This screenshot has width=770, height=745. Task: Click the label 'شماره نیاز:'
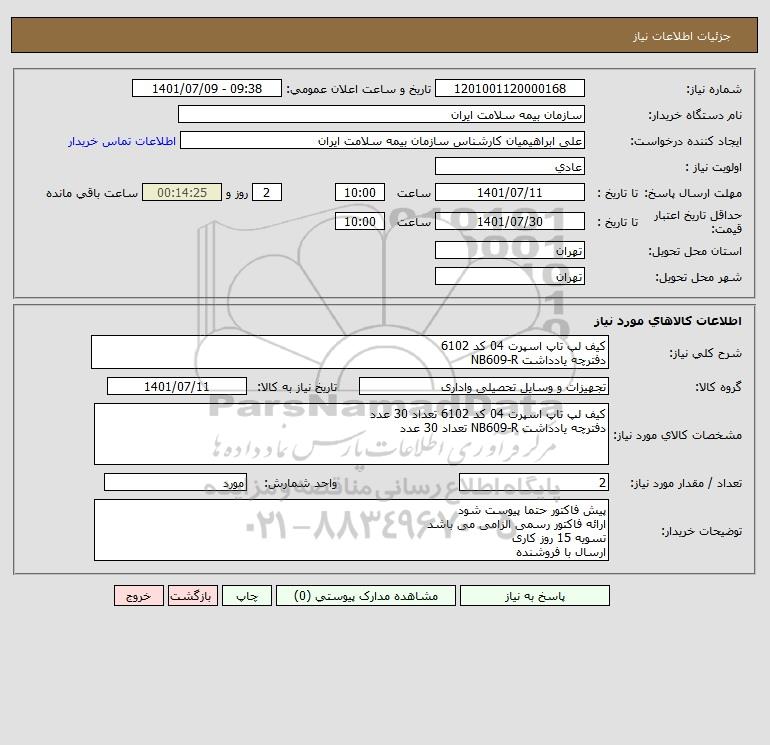pyautogui.click(x=714, y=89)
